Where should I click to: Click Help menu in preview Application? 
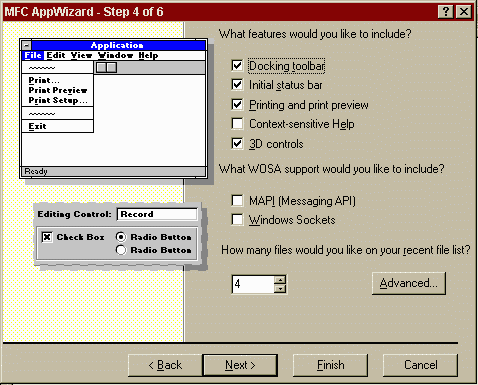tap(148, 55)
